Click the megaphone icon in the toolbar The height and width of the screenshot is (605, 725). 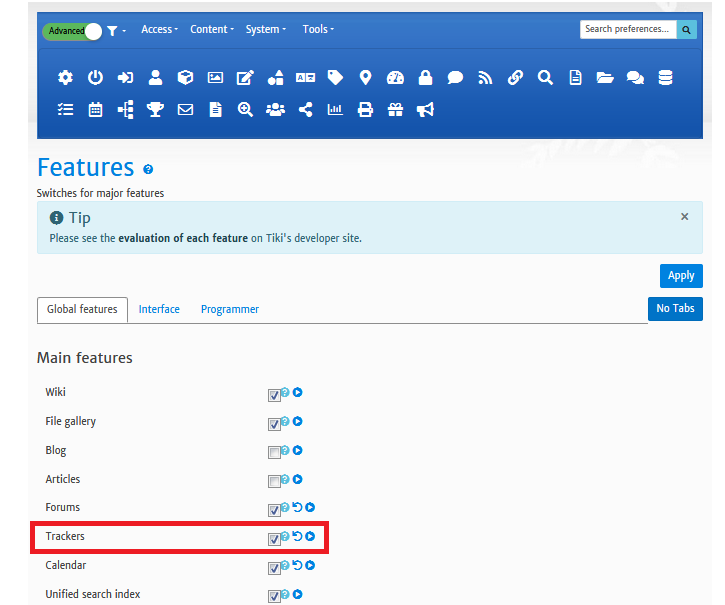click(x=425, y=110)
